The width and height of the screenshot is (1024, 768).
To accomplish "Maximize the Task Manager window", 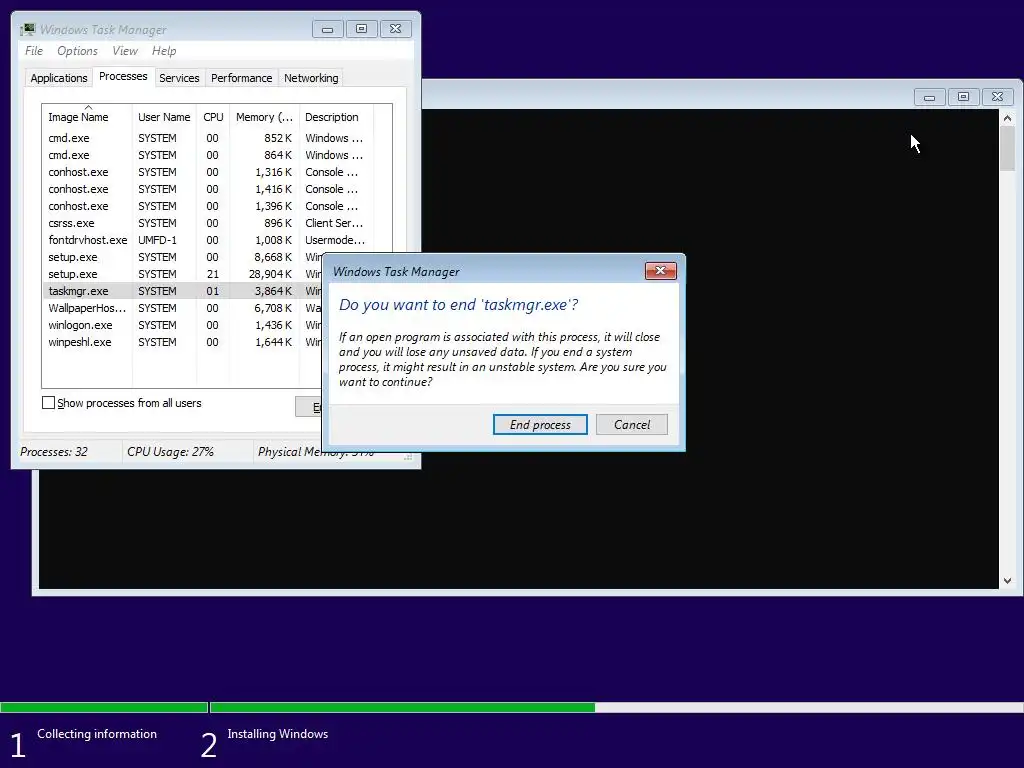I will (361, 29).
